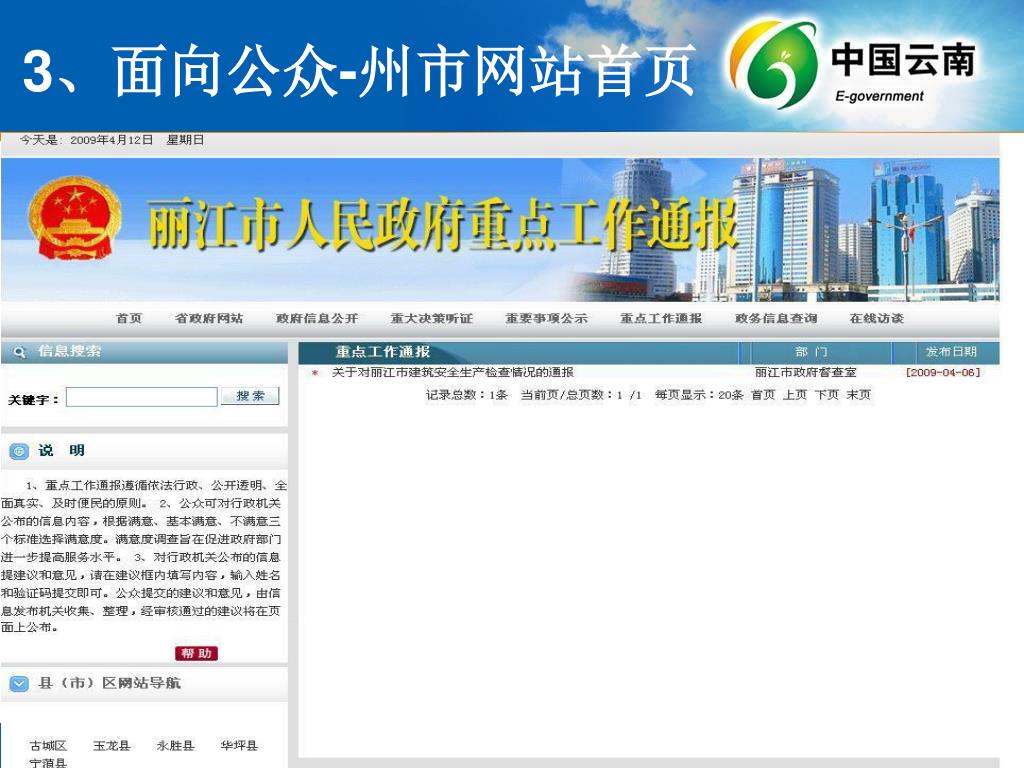Viewport: 1024px width, 768px height.
Task: Click the 丽江市政府督查室 department cell
Action: 805,372
